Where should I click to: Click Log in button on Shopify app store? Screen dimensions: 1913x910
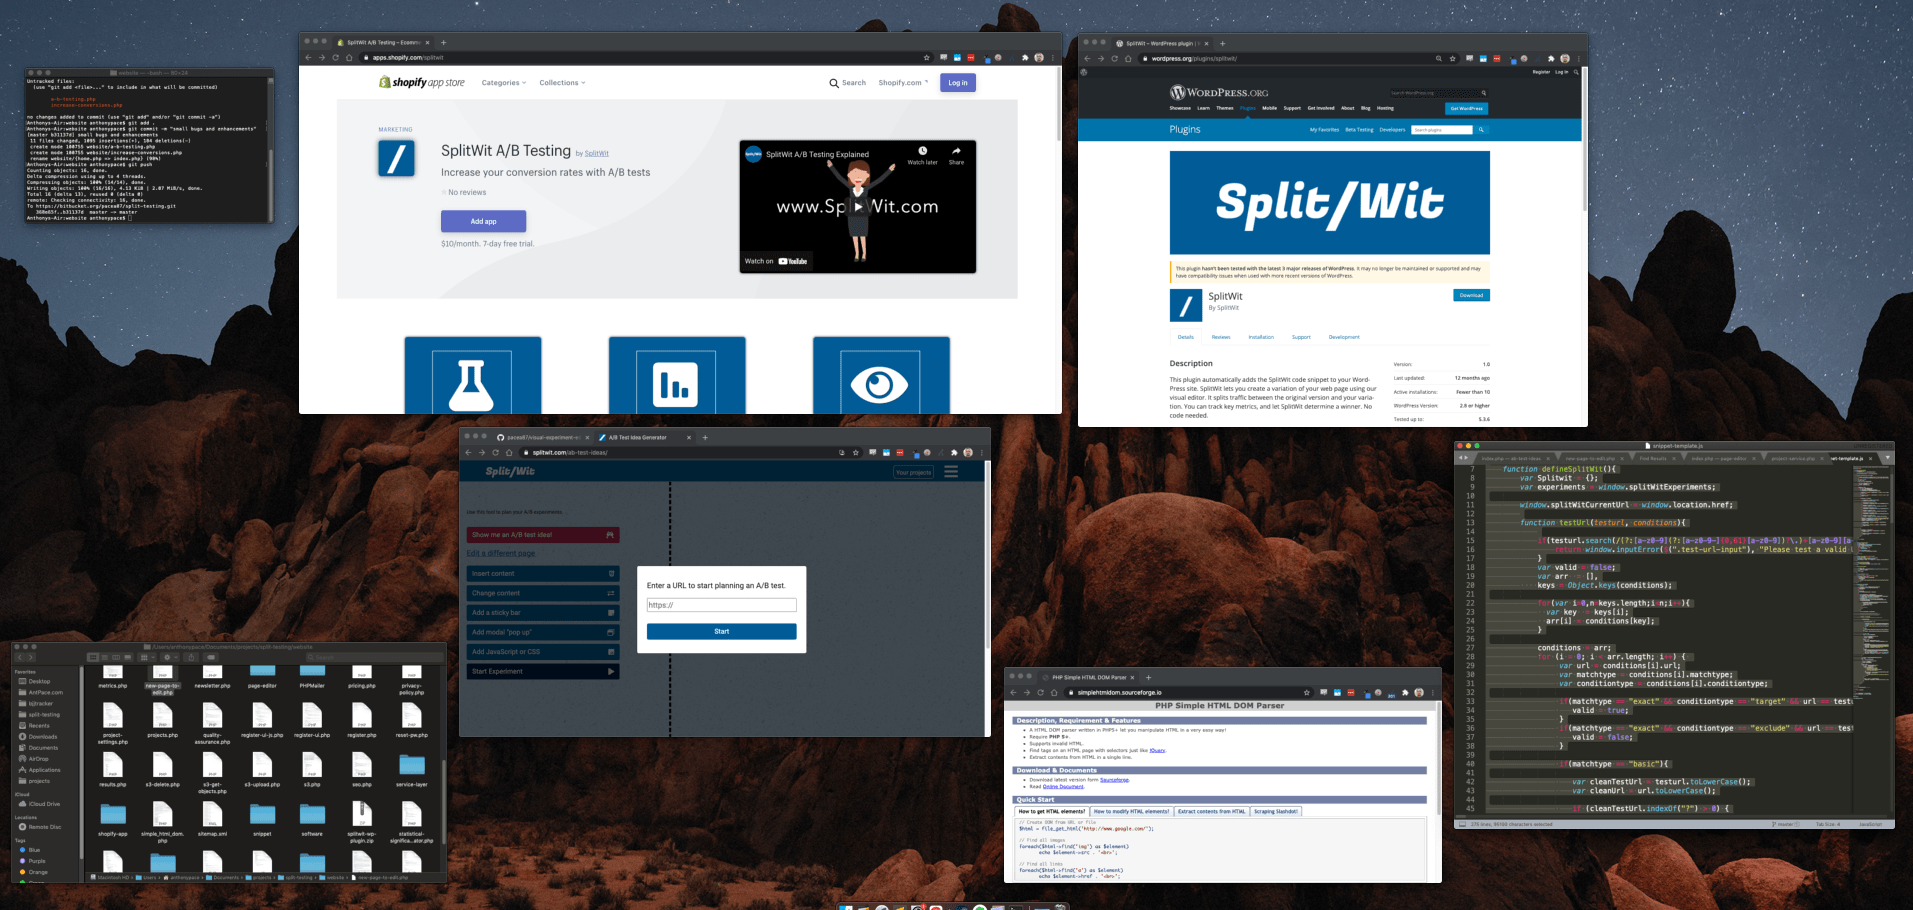[x=958, y=83]
